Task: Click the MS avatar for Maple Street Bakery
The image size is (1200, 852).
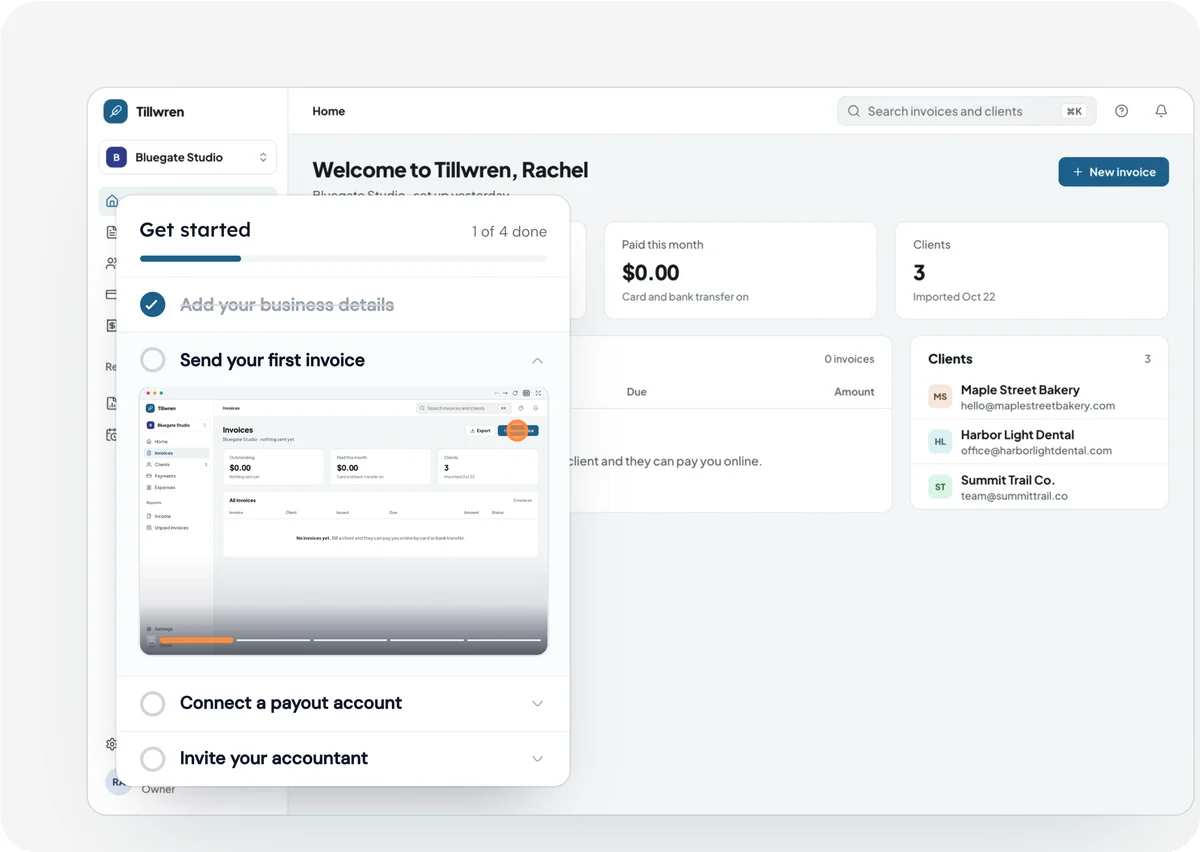Action: pos(940,397)
